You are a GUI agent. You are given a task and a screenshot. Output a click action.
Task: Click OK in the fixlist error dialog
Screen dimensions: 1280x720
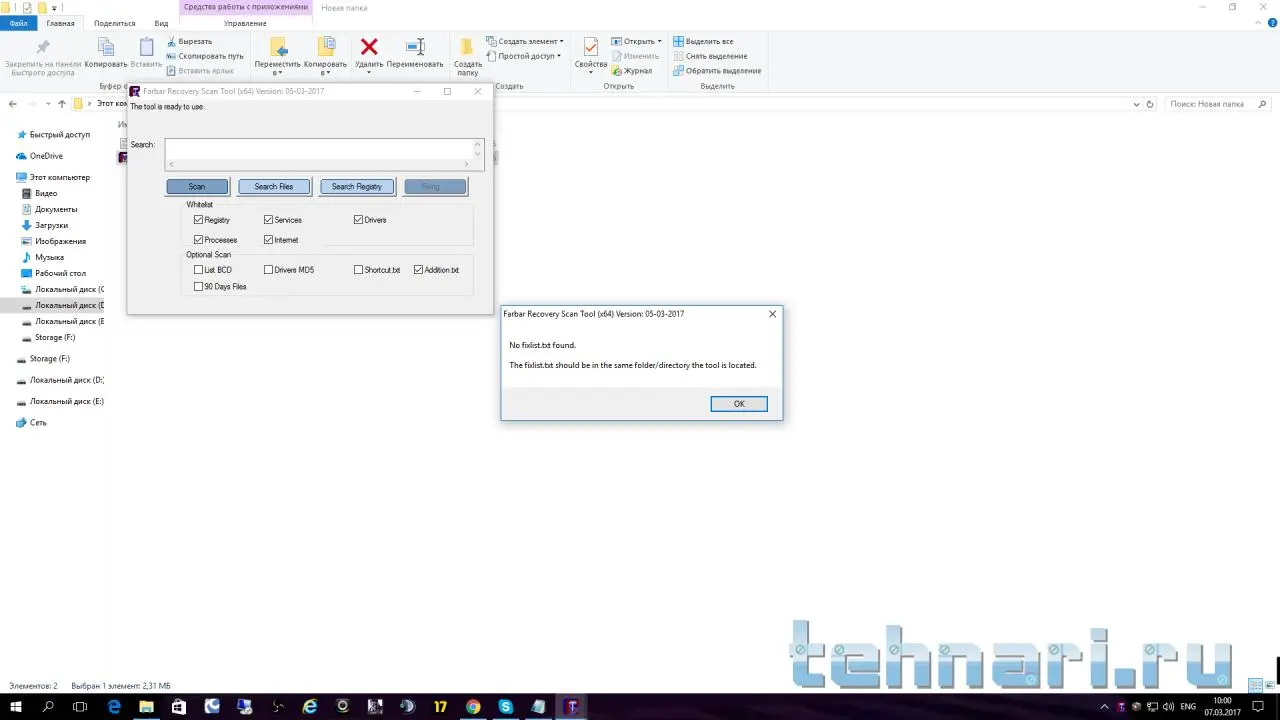[739, 404]
